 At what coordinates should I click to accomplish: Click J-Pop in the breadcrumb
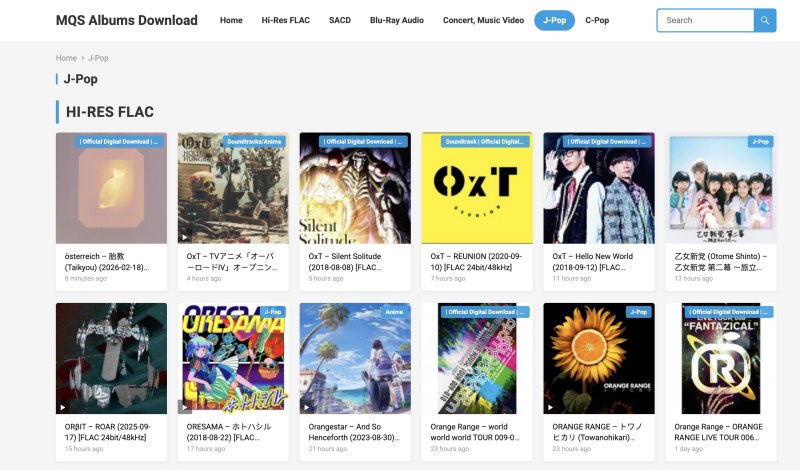98,58
